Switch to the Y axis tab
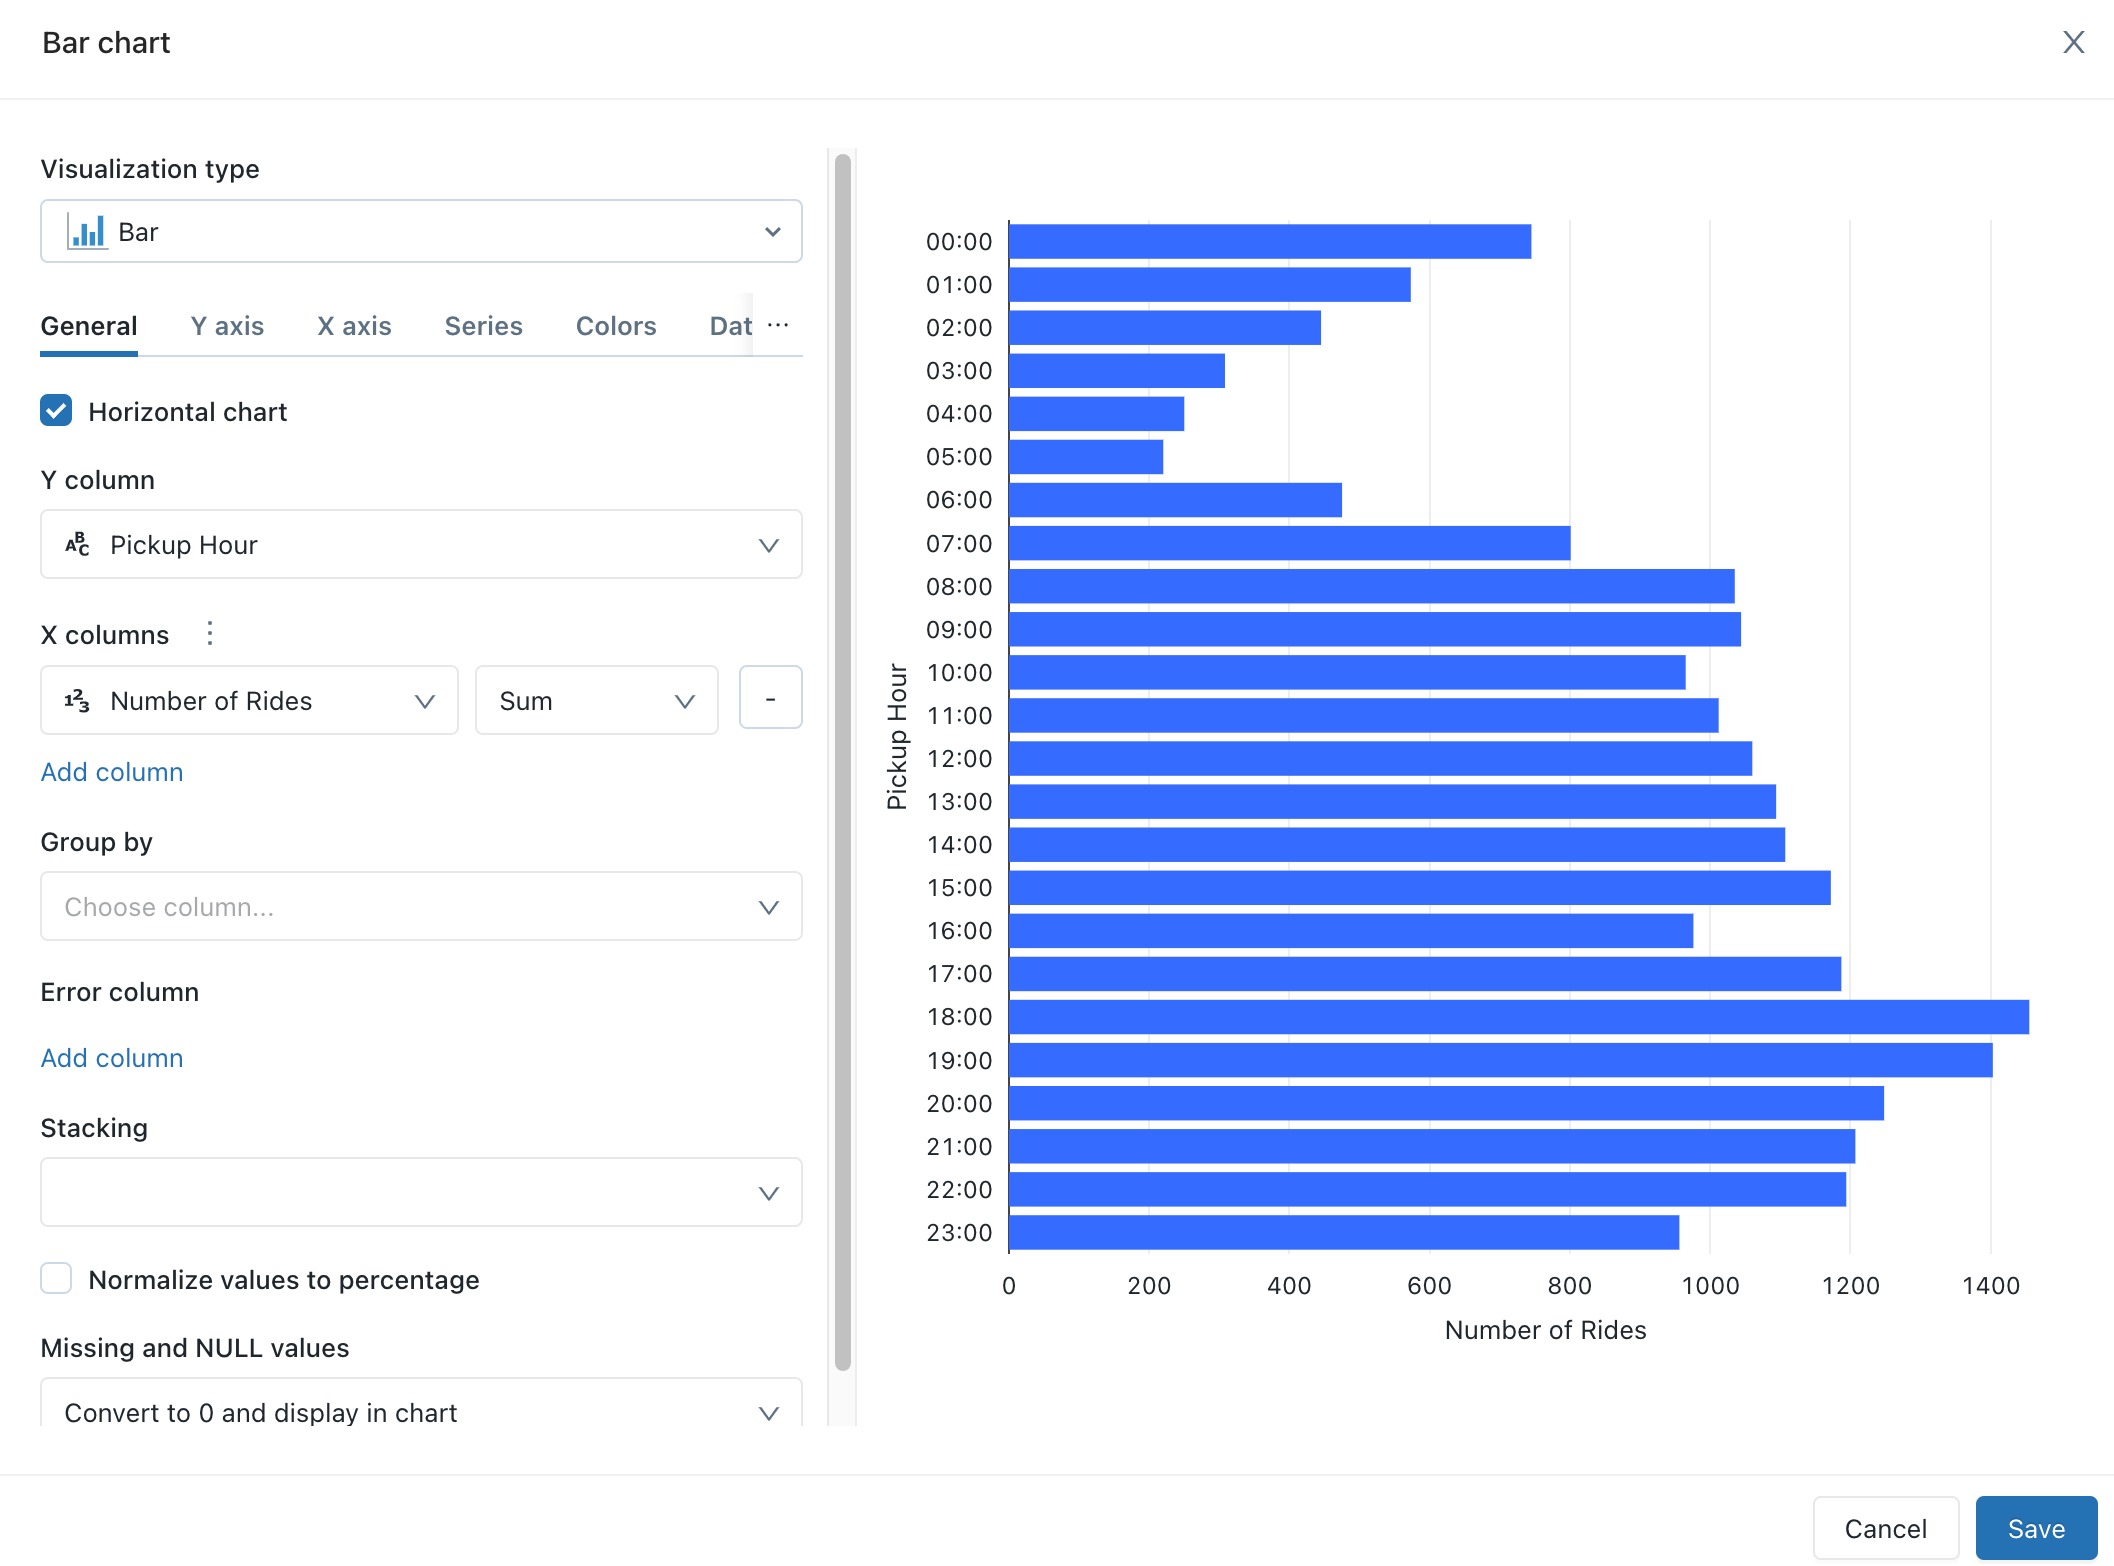The height and width of the screenshot is (1566, 2114). coord(225,326)
